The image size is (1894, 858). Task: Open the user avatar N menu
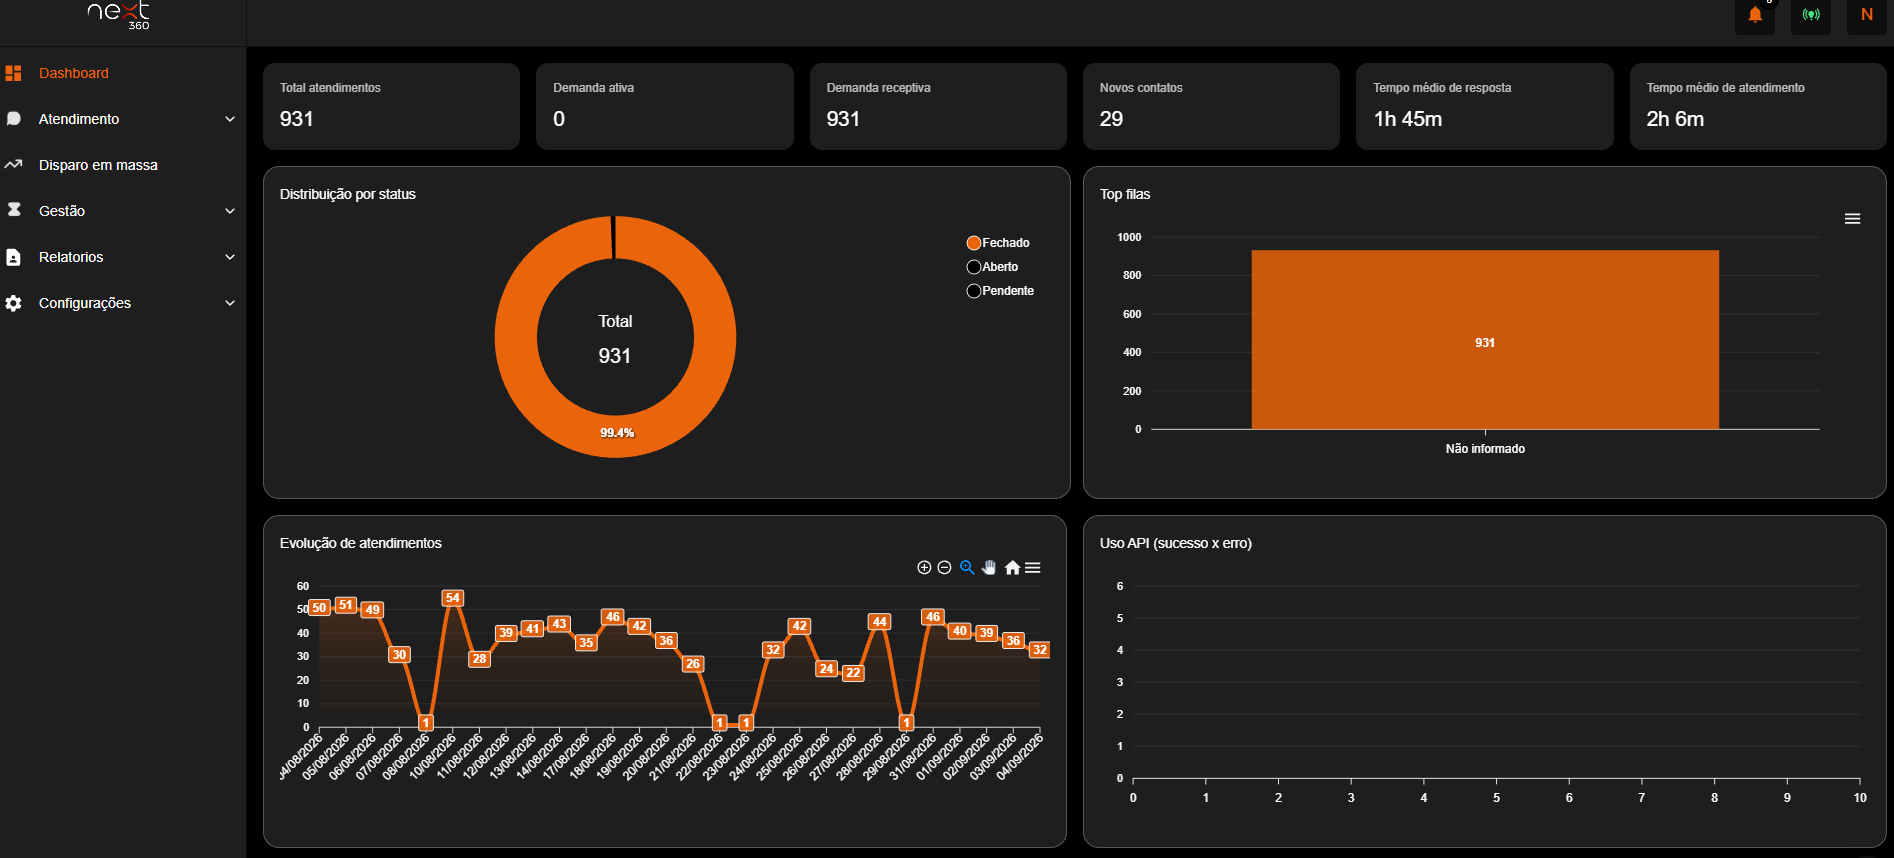1866,15
